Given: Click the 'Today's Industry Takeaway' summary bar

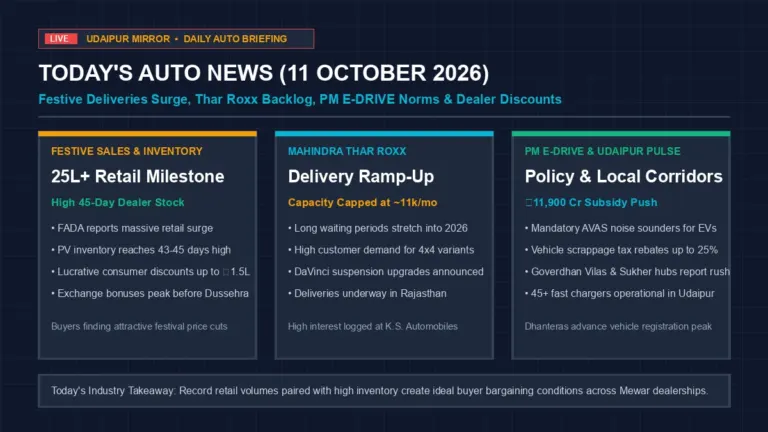Looking at the screenshot, I should click(384, 391).
